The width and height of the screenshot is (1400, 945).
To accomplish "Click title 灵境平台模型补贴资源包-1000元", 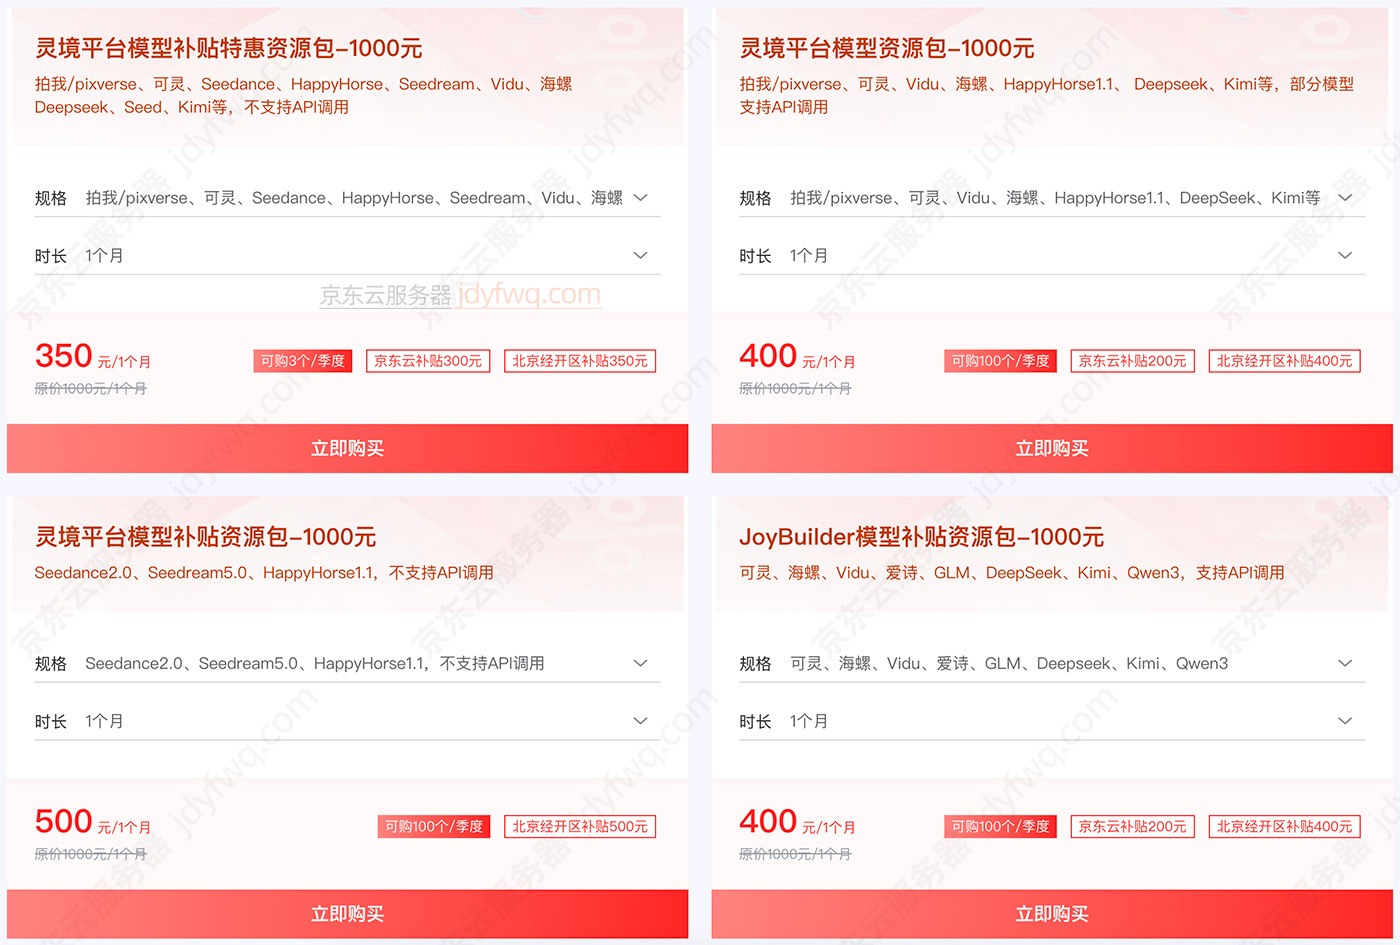I will [206, 537].
